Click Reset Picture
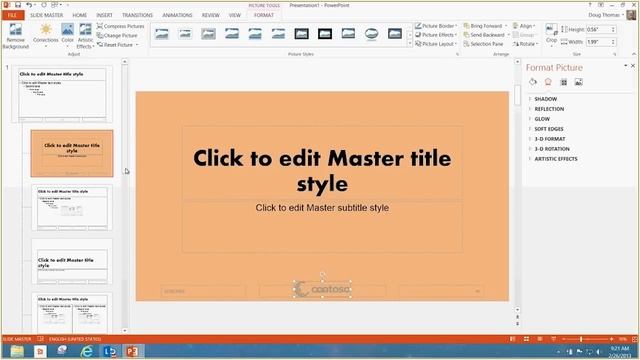 coord(115,44)
